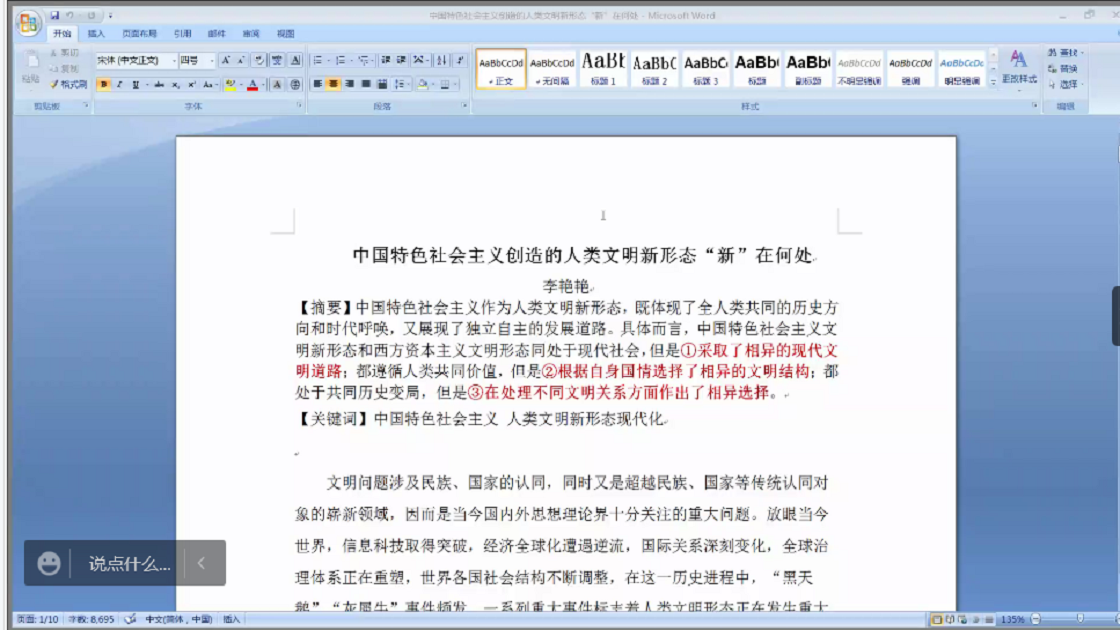Screen dimensions: 1120x630
Task: Undo the last action
Action: (70, 15)
